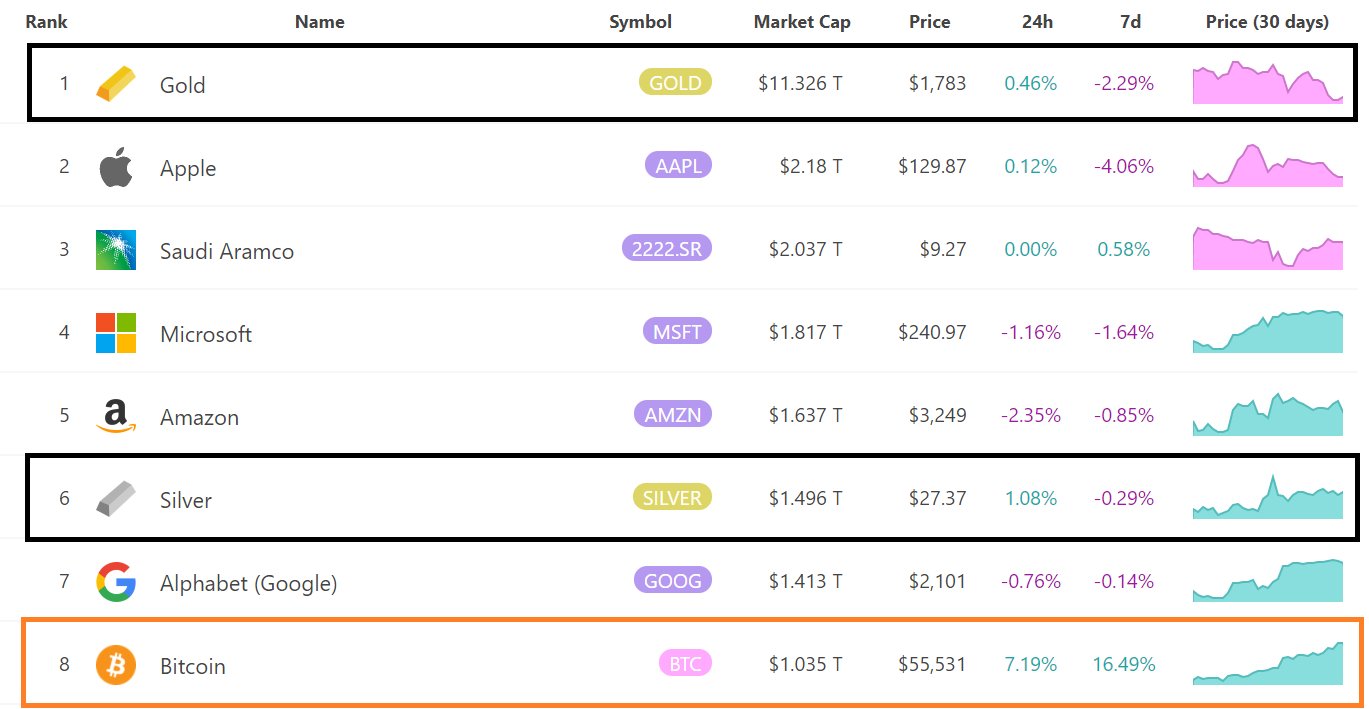1369x709 pixels.
Task: Click the MSFT symbol badge
Action: (676, 331)
